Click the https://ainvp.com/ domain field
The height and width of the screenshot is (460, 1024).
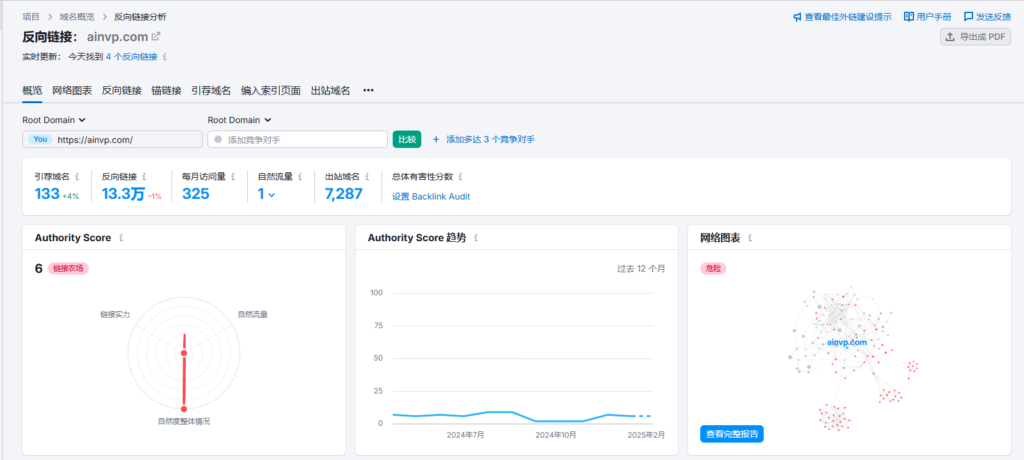(112, 139)
